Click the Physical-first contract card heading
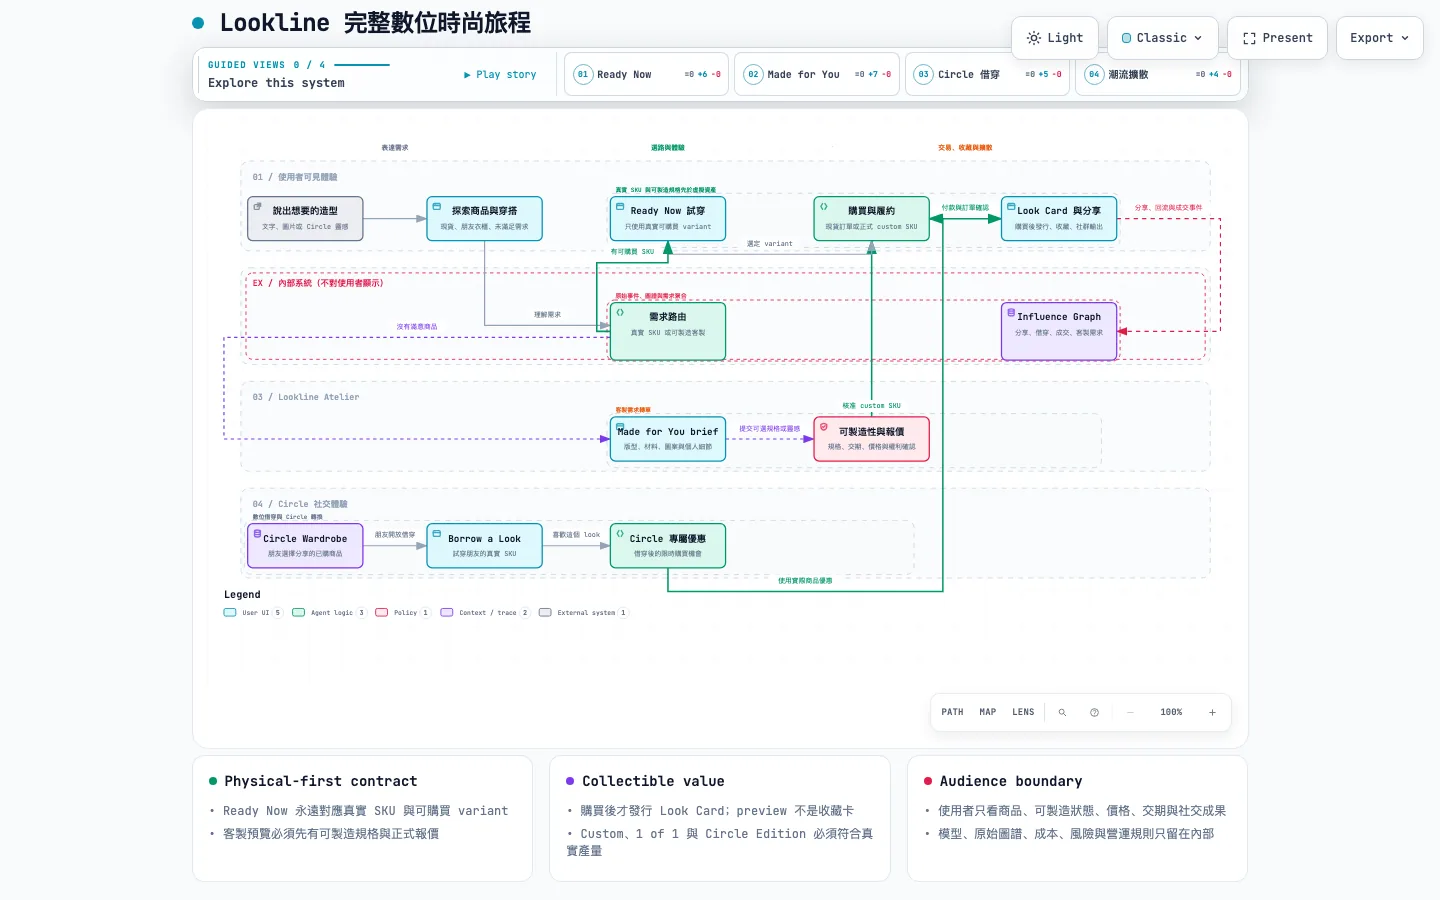Viewport: 1440px width, 900px height. coord(321,781)
